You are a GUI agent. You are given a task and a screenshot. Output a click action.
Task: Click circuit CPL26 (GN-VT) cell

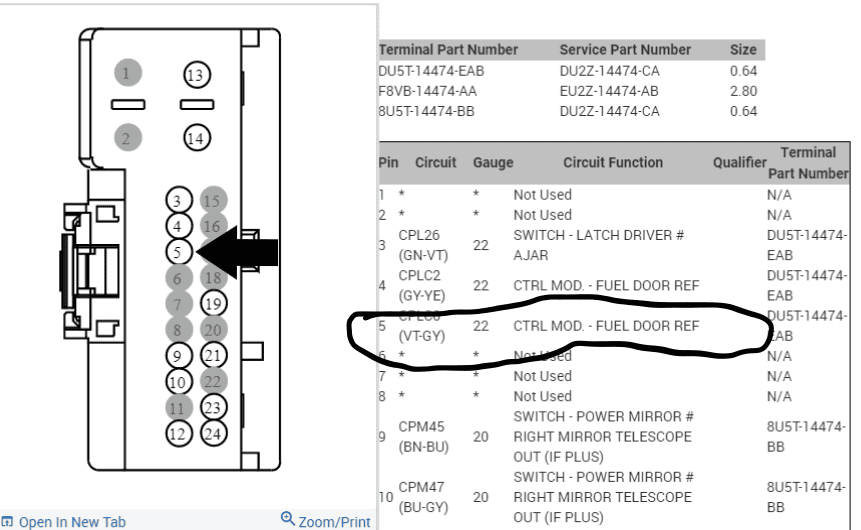click(x=423, y=245)
